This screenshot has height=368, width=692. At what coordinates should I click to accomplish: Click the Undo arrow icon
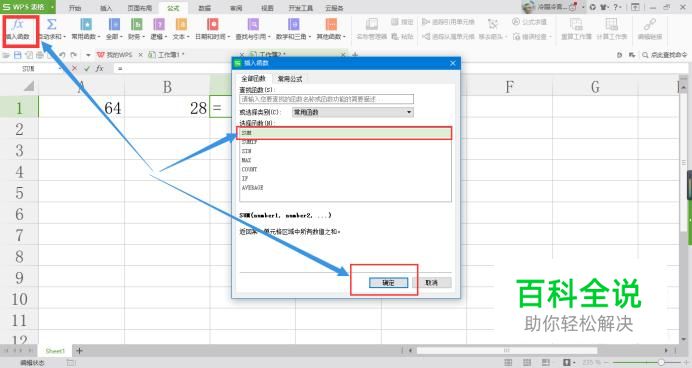click(62, 55)
